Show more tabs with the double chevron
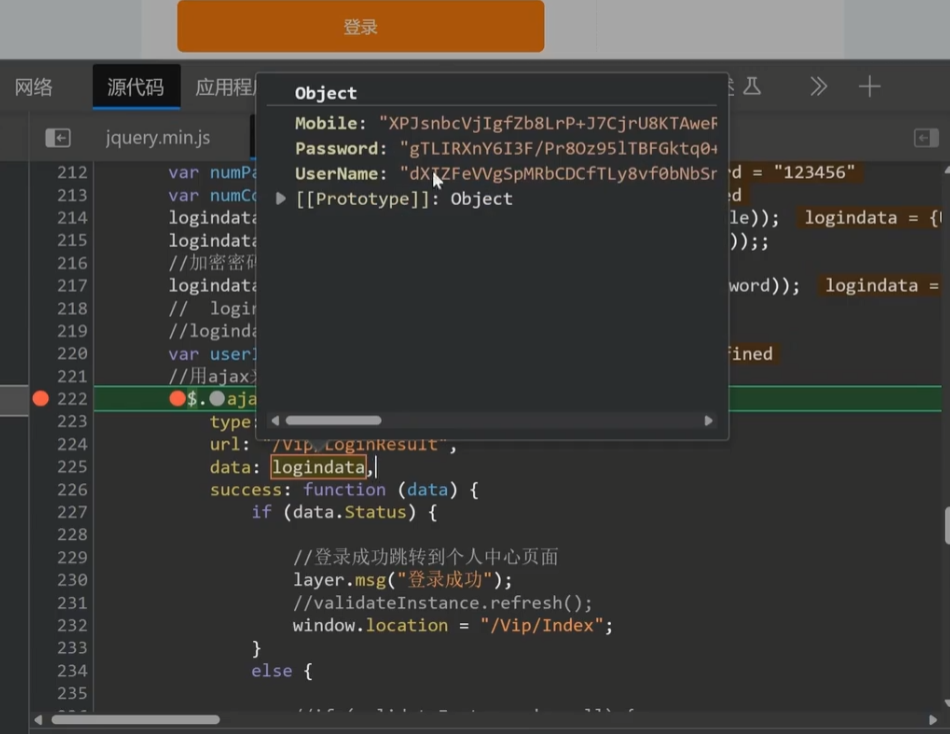 [x=819, y=87]
